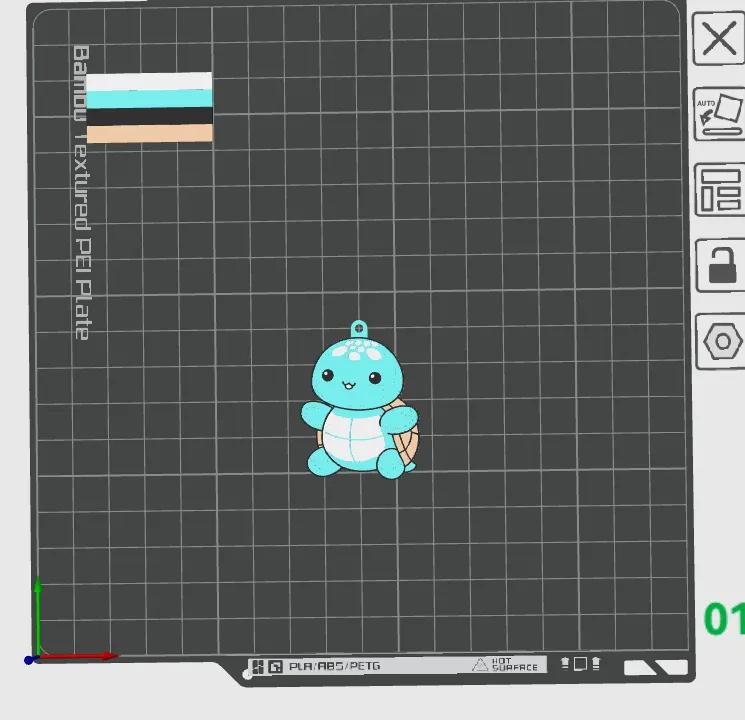Click the peach color stripe

(150, 134)
